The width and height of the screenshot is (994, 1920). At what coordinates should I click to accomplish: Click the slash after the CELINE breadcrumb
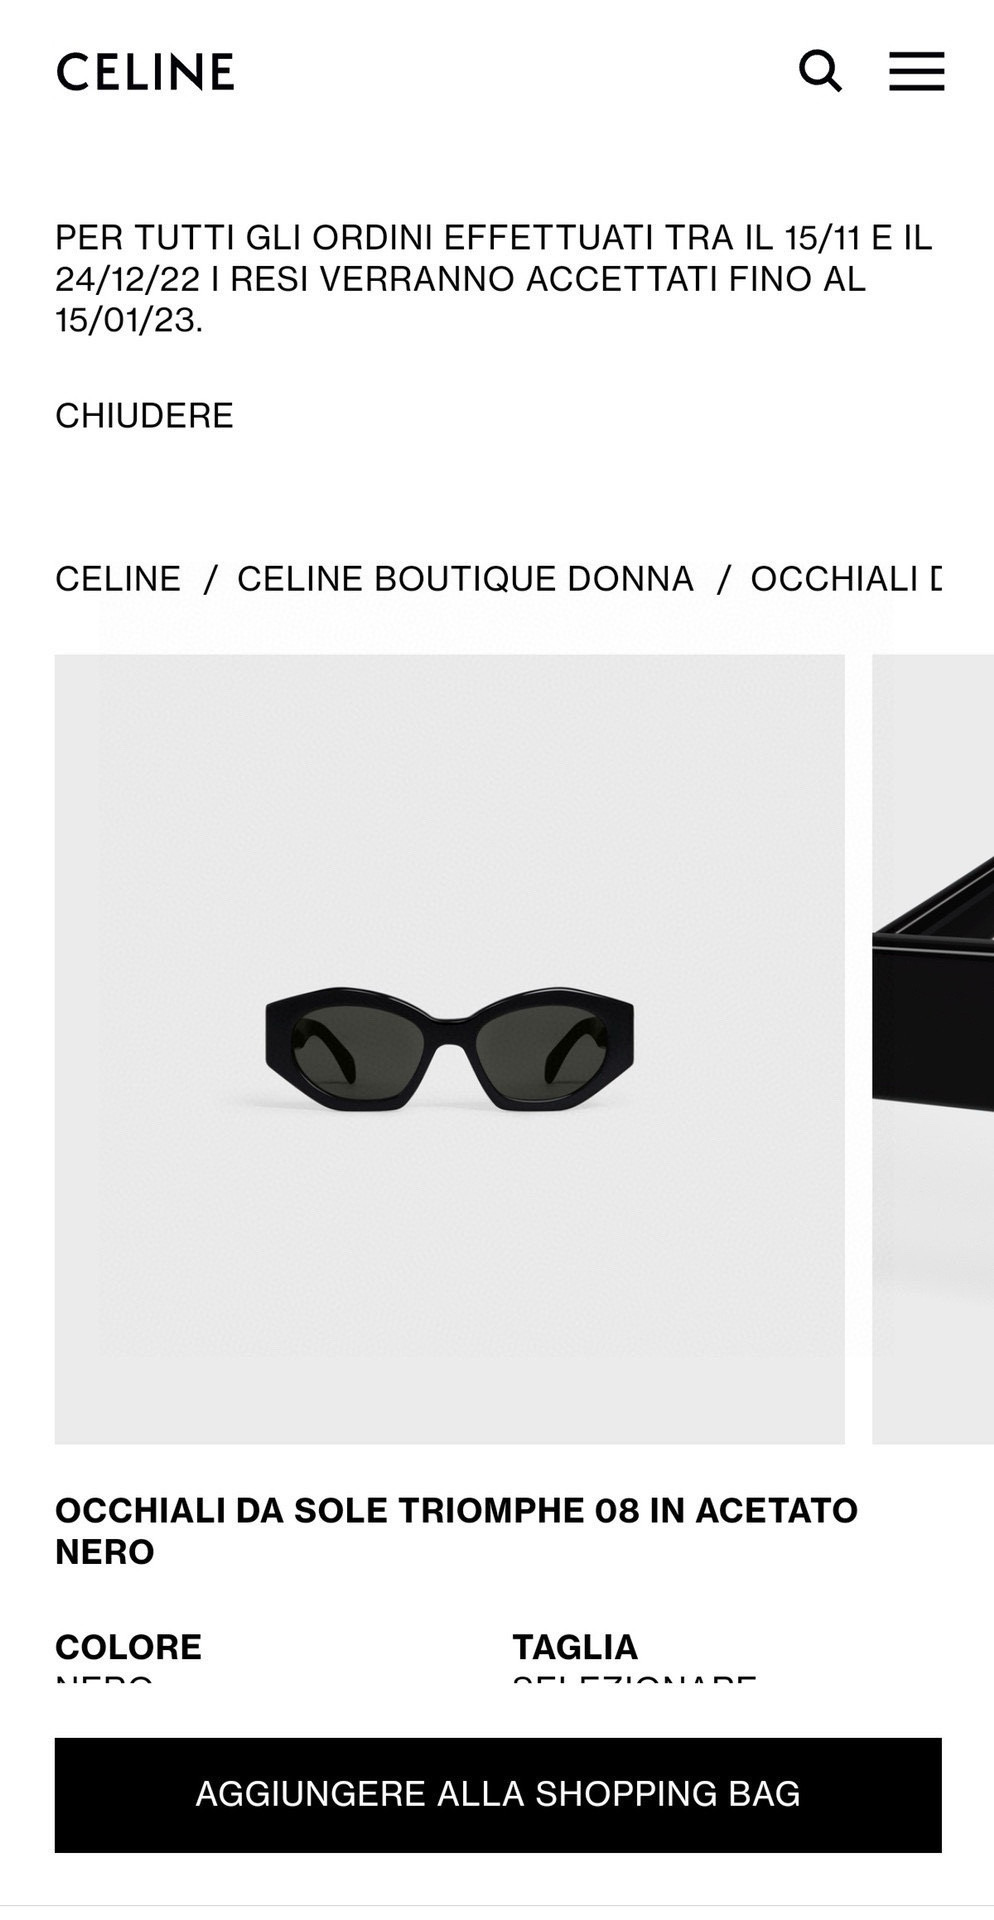pos(210,578)
